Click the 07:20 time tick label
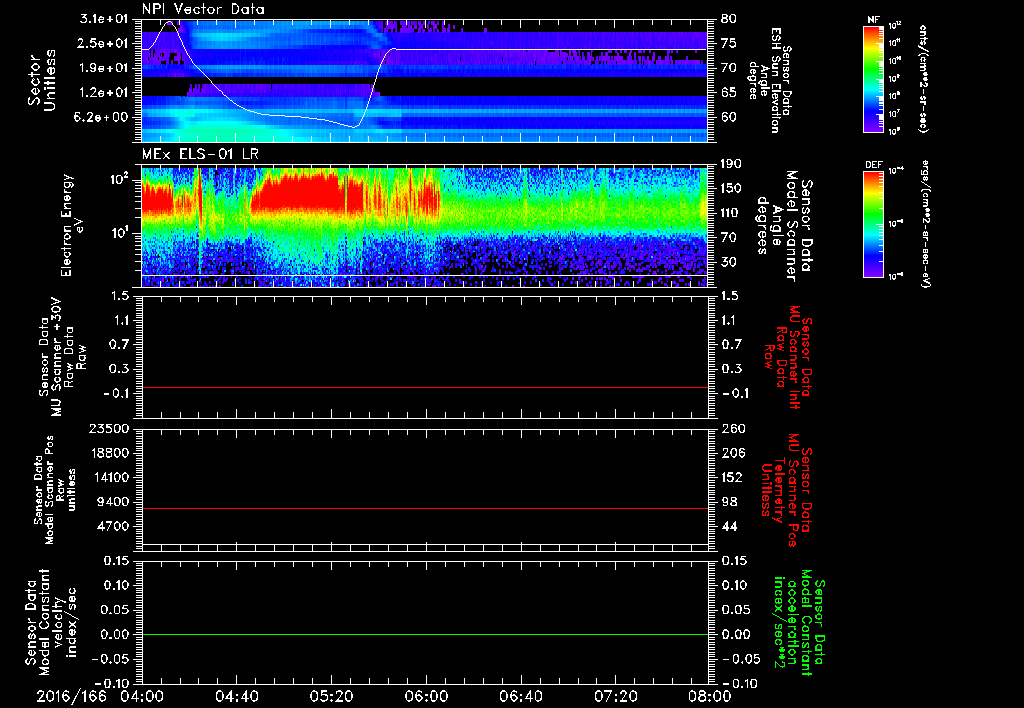This screenshot has width=1024, height=708. [x=615, y=696]
